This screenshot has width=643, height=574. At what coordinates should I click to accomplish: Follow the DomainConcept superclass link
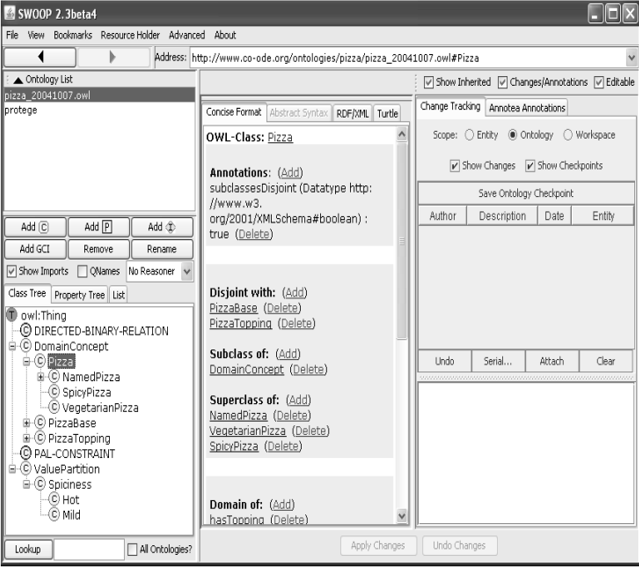coord(246,370)
